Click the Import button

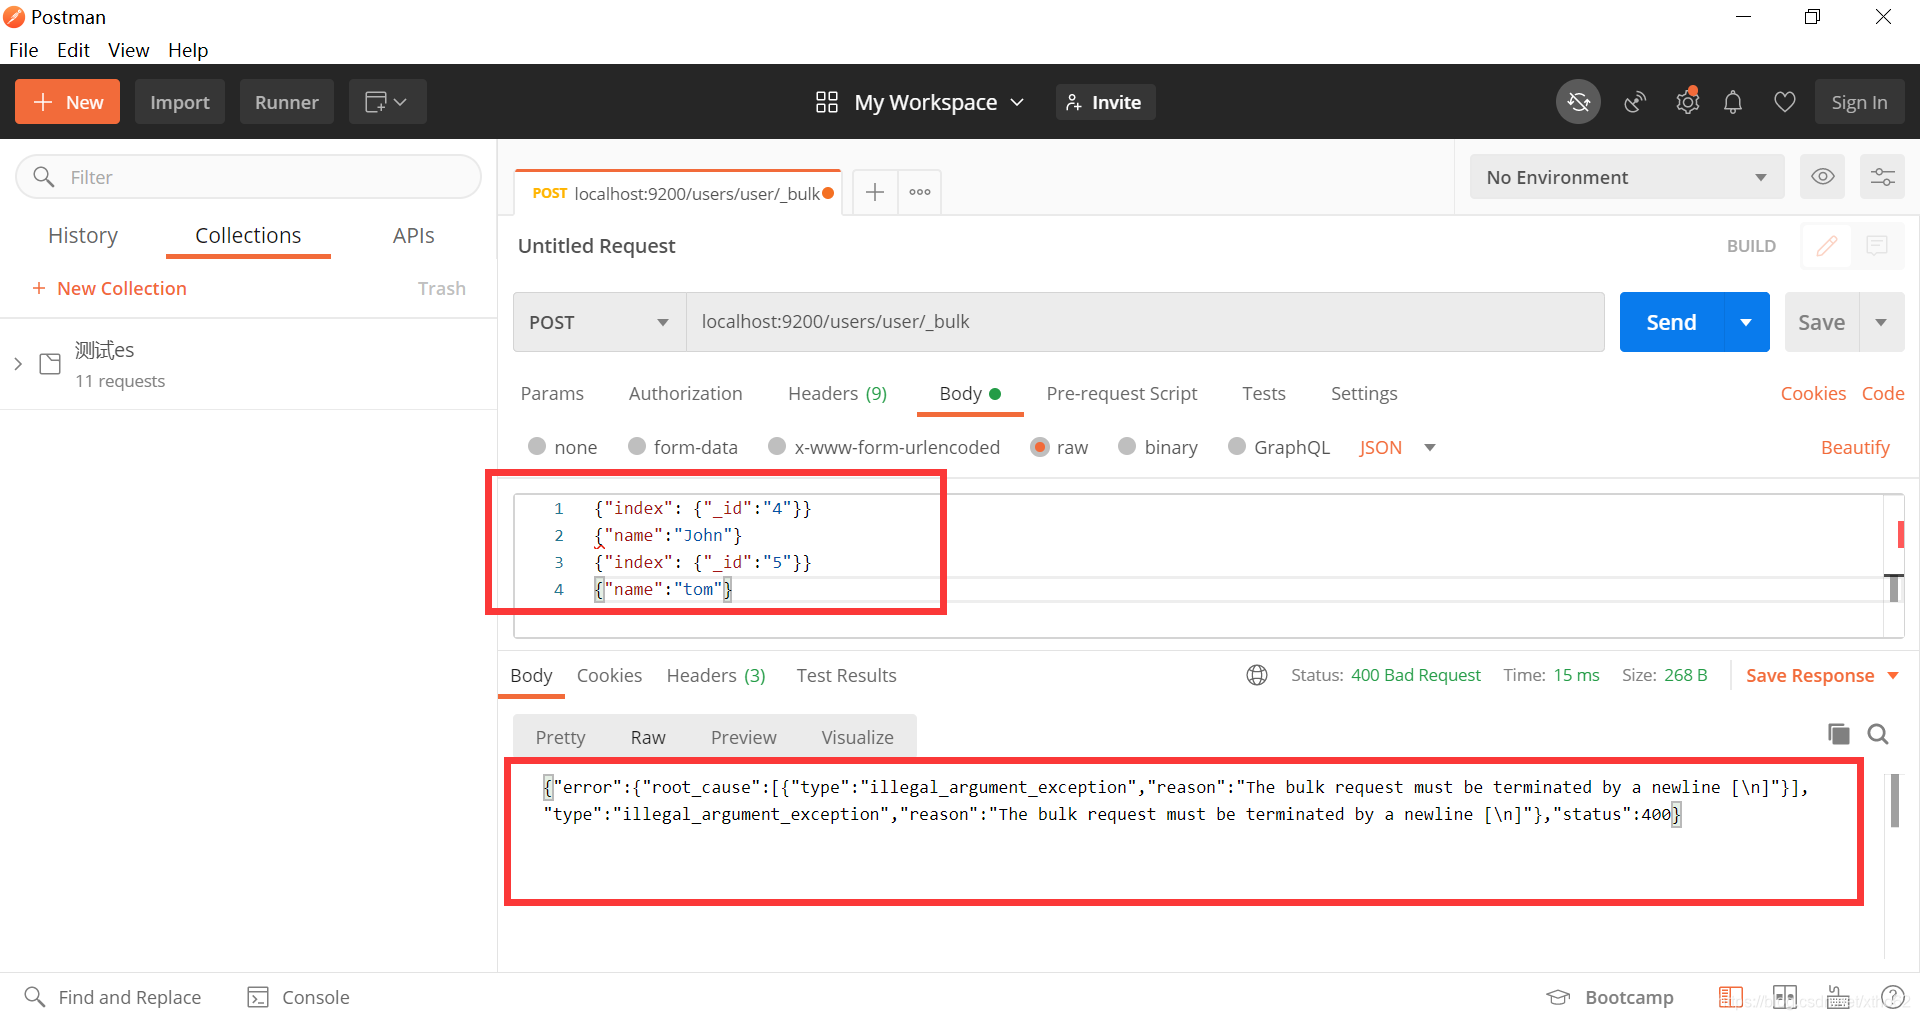pos(180,102)
